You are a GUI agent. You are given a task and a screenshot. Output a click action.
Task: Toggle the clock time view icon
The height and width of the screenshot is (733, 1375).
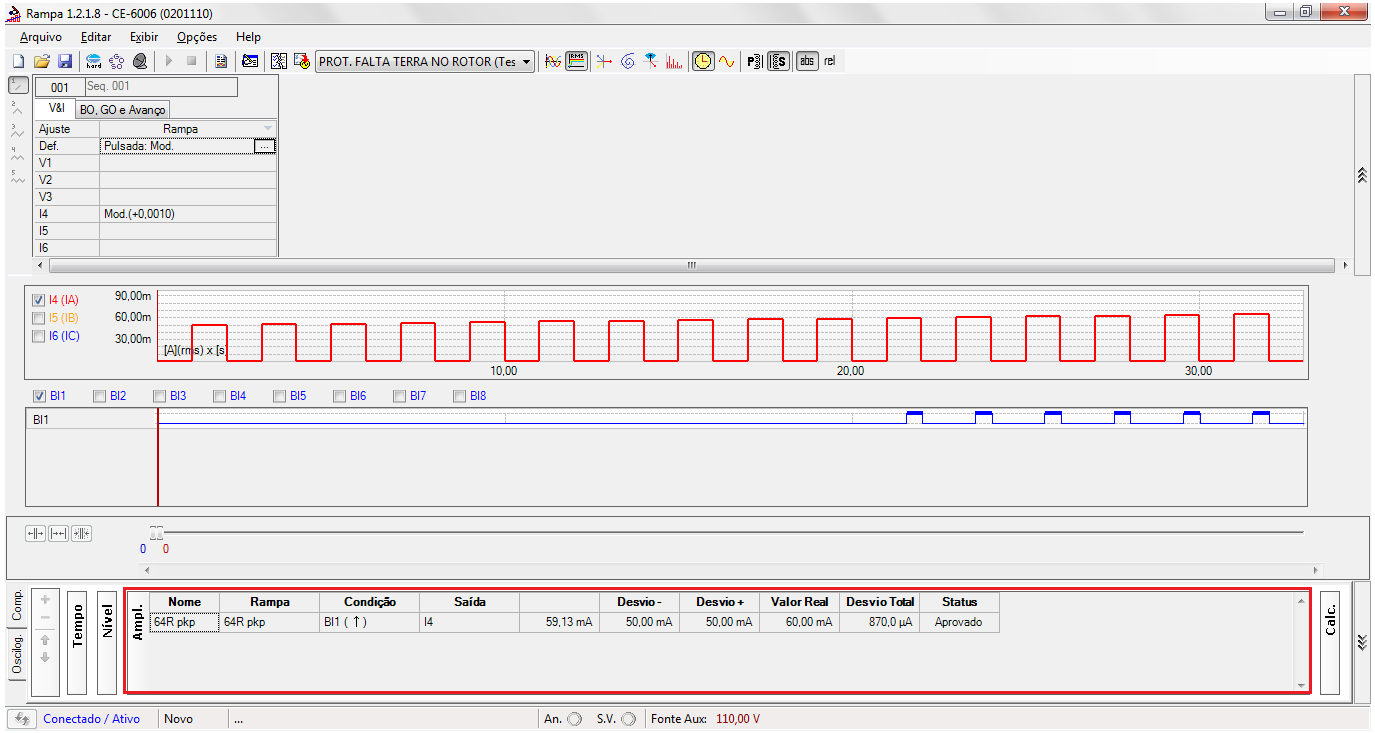tap(704, 61)
